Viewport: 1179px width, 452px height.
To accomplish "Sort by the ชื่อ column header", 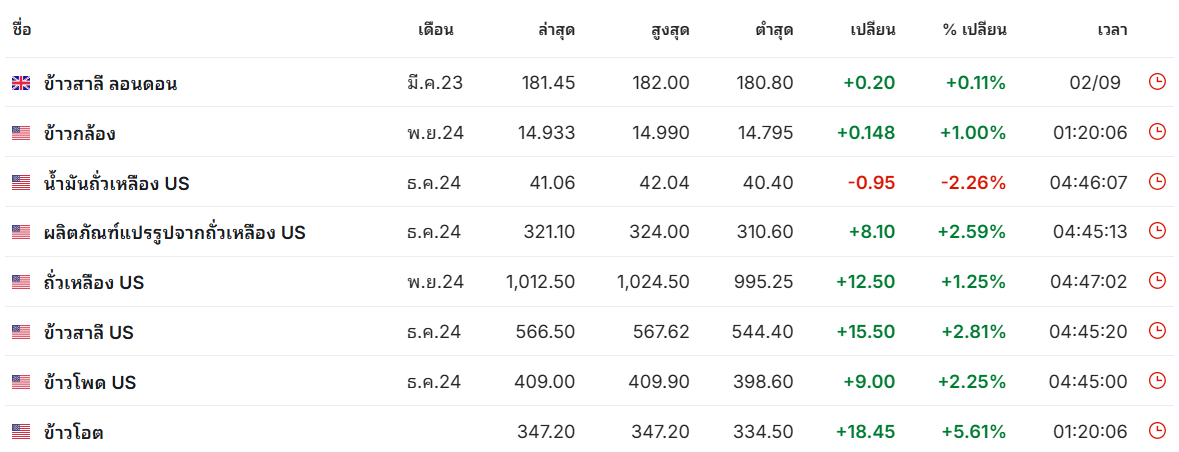I will point(22,29).
